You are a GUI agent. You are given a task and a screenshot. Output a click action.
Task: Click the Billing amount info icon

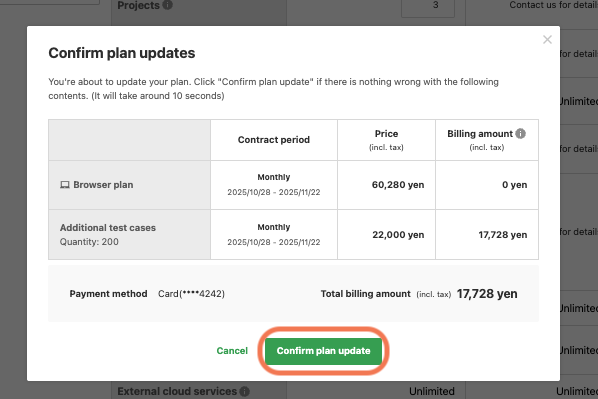point(520,134)
